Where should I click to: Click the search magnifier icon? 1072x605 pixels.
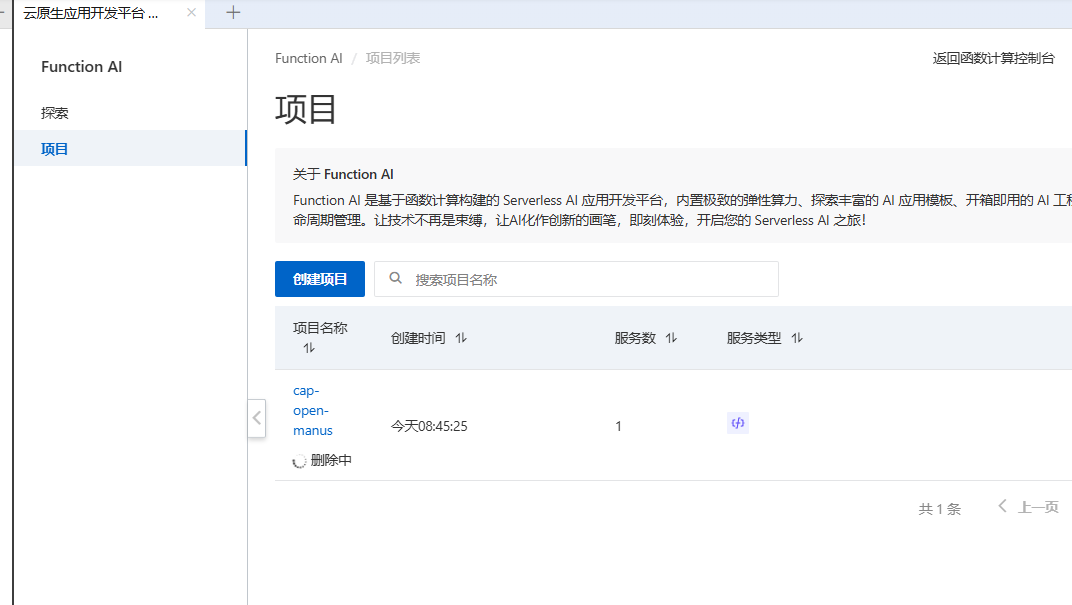[395, 278]
